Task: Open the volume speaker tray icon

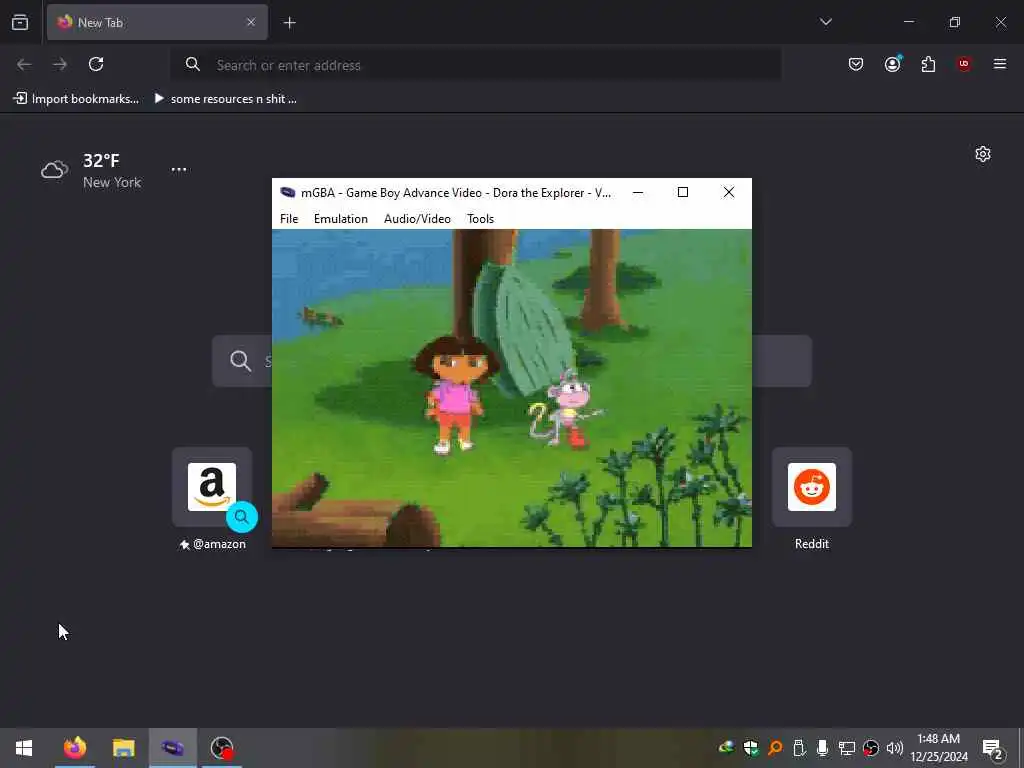Action: pyautogui.click(x=894, y=748)
